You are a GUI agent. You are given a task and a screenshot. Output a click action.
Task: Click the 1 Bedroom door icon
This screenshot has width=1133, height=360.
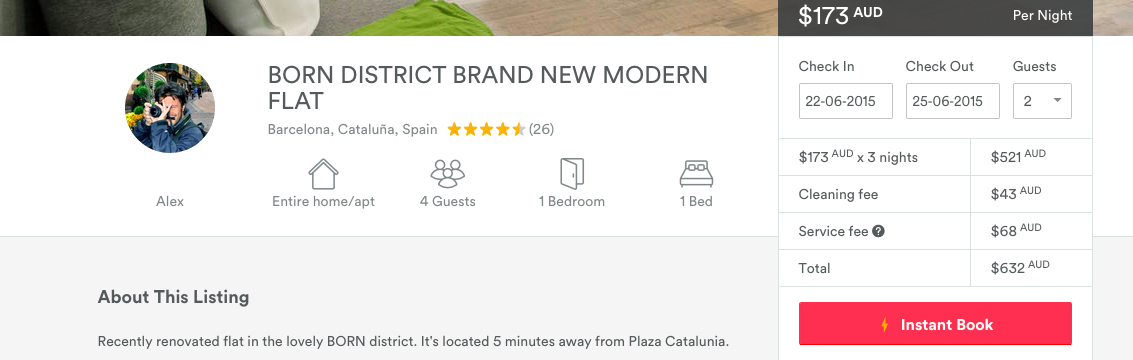pyautogui.click(x=572, y=174)
